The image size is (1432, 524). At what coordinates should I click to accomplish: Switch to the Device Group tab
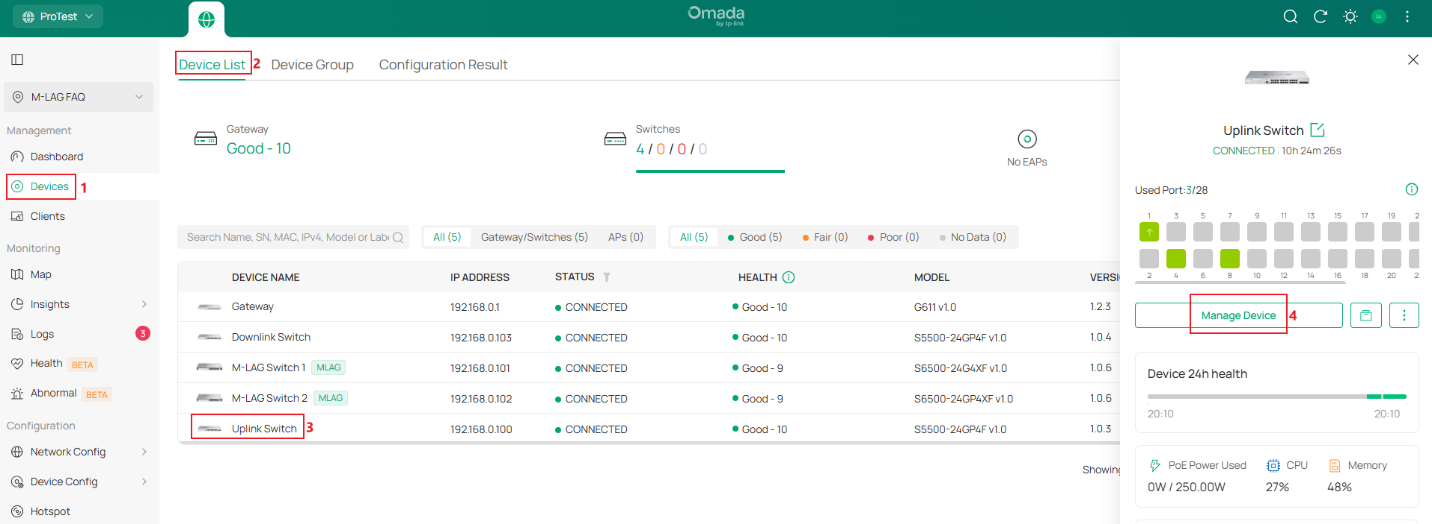[312, 65]
